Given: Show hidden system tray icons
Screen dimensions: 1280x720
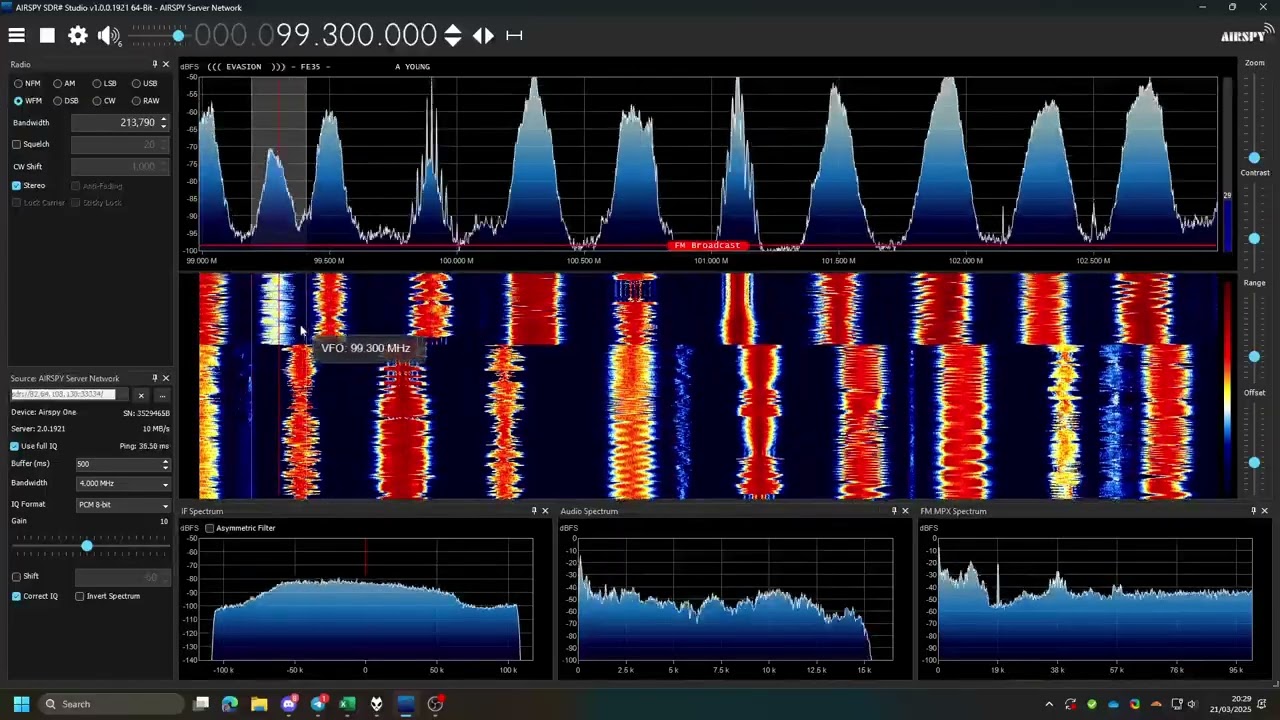Looking at the screenshot, I should (1049, 704).
